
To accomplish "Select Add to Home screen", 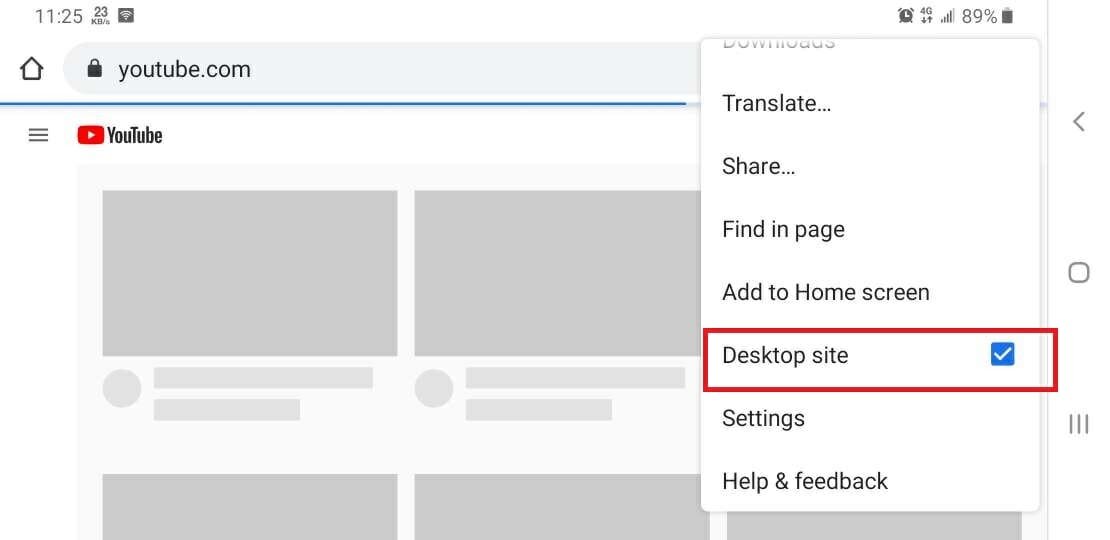I will (825, 292).
